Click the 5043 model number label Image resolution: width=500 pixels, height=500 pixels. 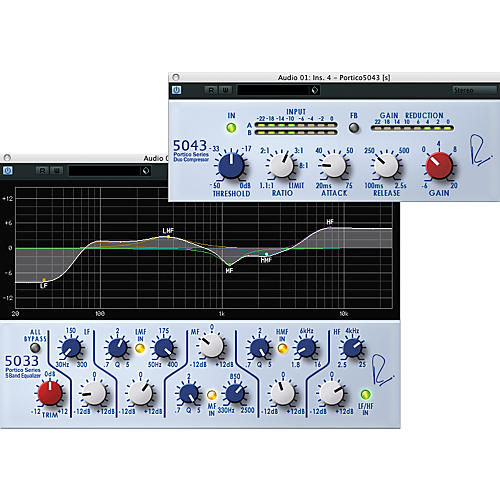click(x=190, y=146)
